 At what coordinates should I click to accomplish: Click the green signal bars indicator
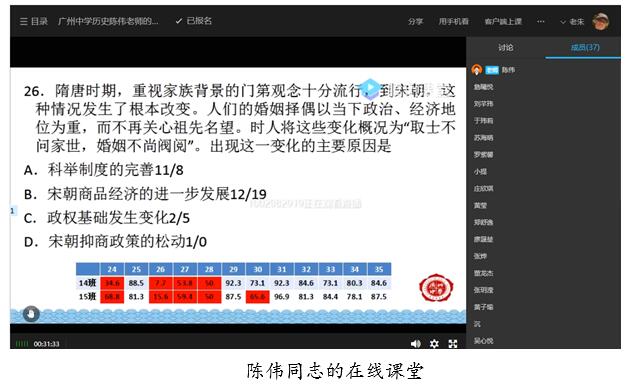22,344
